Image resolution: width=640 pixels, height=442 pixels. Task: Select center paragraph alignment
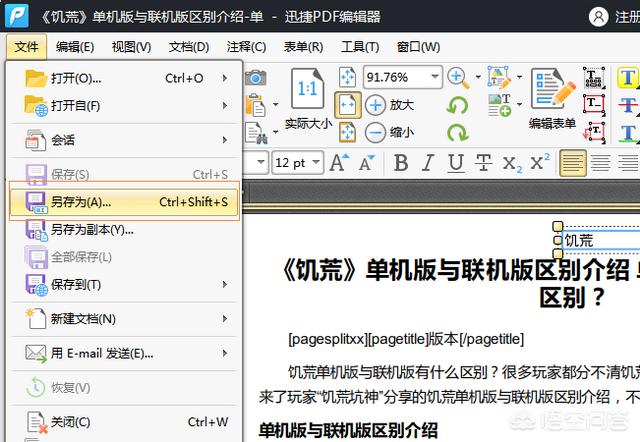[600, 163]
